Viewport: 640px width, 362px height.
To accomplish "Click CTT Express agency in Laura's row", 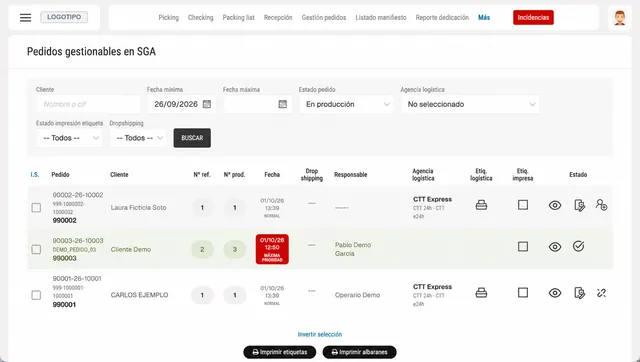I will (x=432, y=199).
